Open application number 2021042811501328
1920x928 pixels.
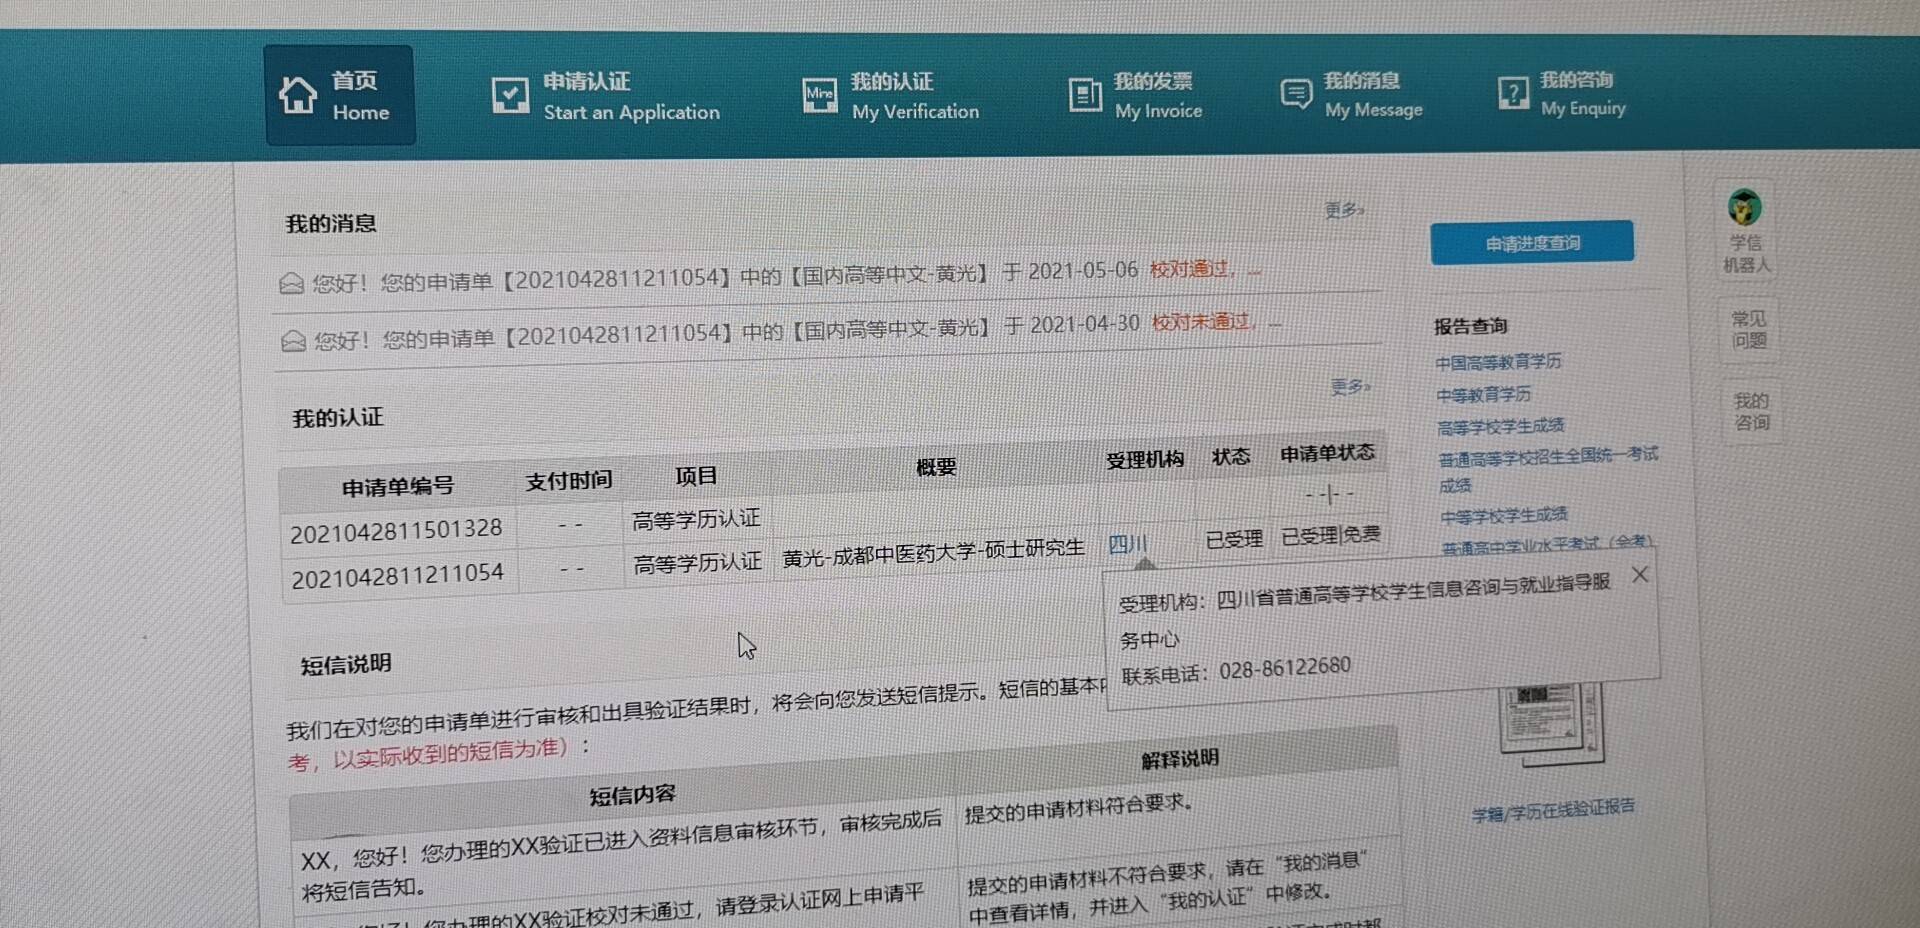pos(396,530)
